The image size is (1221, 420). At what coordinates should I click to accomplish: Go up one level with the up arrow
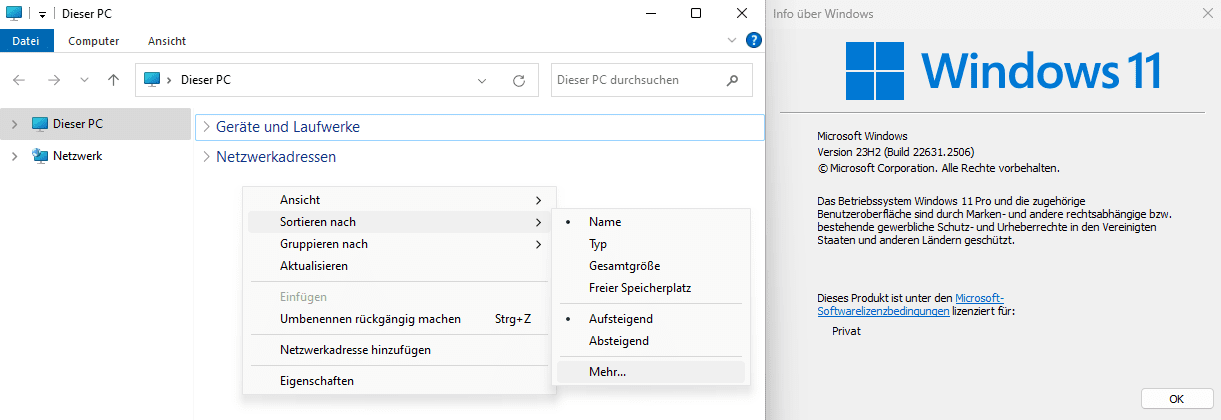113,80
